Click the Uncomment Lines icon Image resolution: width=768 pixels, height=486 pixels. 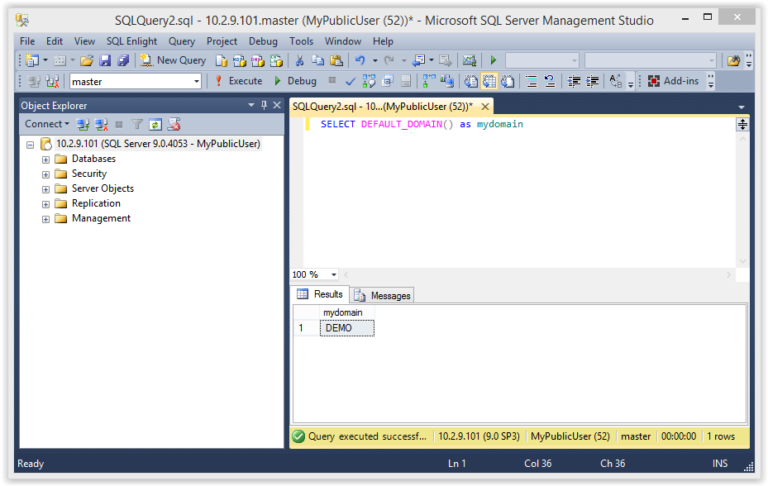tap(550, 81)
